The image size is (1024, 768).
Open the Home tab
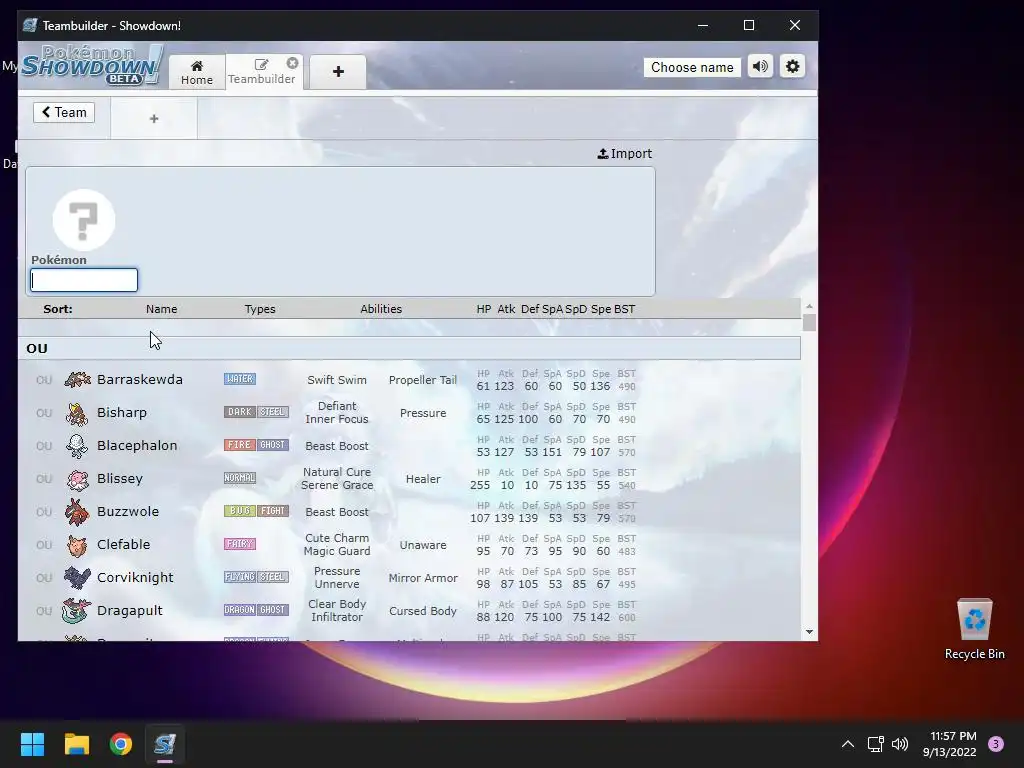tap(197, 72)
